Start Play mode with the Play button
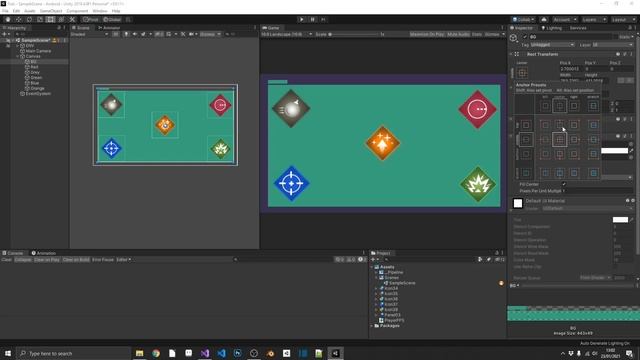The height and width of the screenshot is (360, 640). point(302,20)
